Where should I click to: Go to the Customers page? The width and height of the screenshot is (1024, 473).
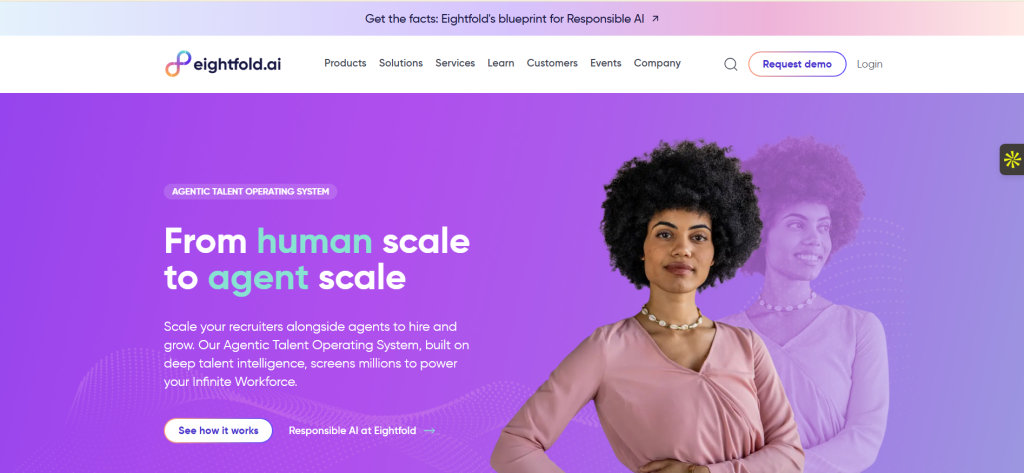tap(552, 63)
